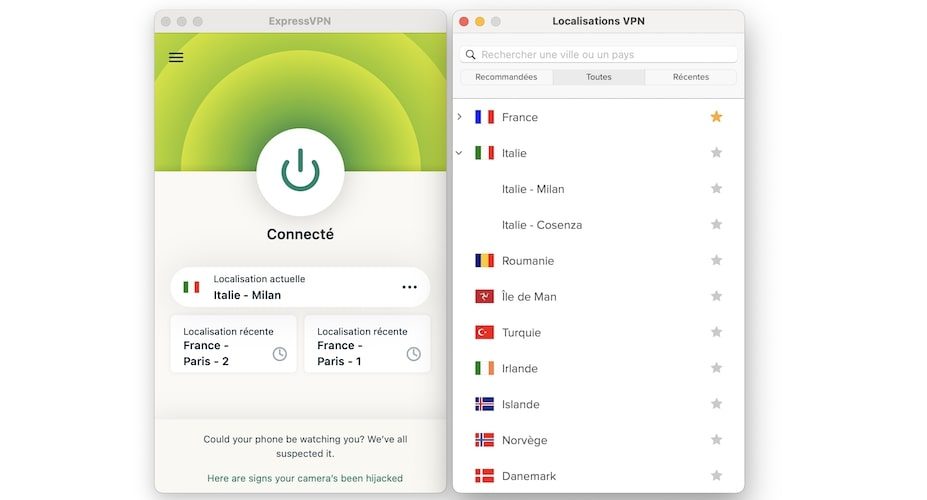Collapse the Italie server list
This screenshot has height=500, width=927.
[459, 153]
